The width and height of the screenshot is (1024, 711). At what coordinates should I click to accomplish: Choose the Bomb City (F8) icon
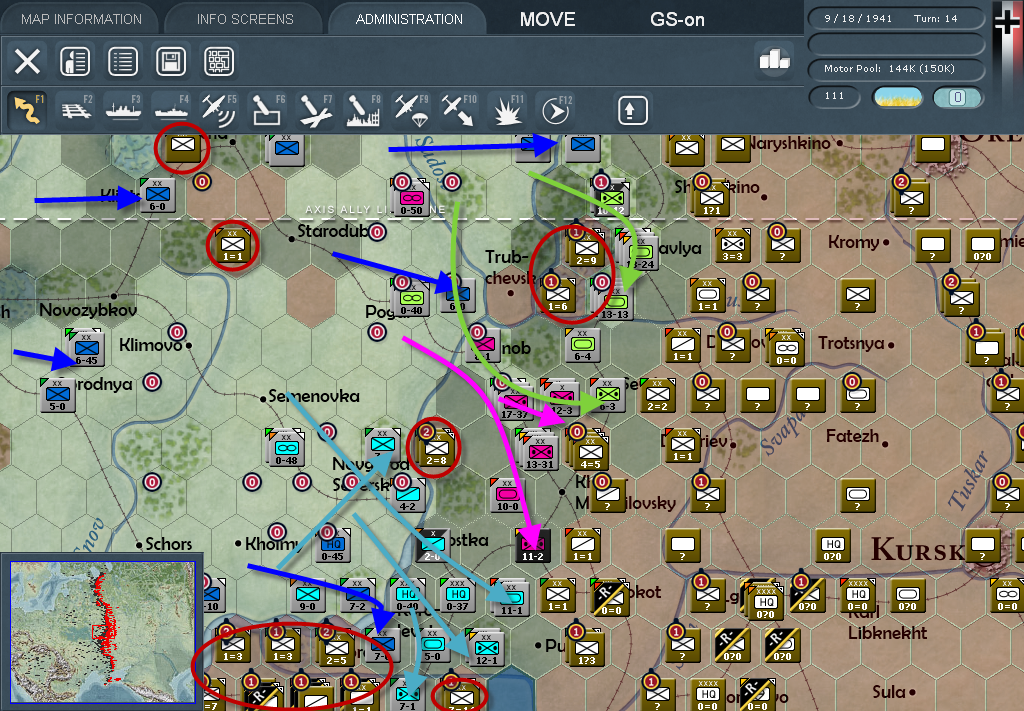pos(364,109)
